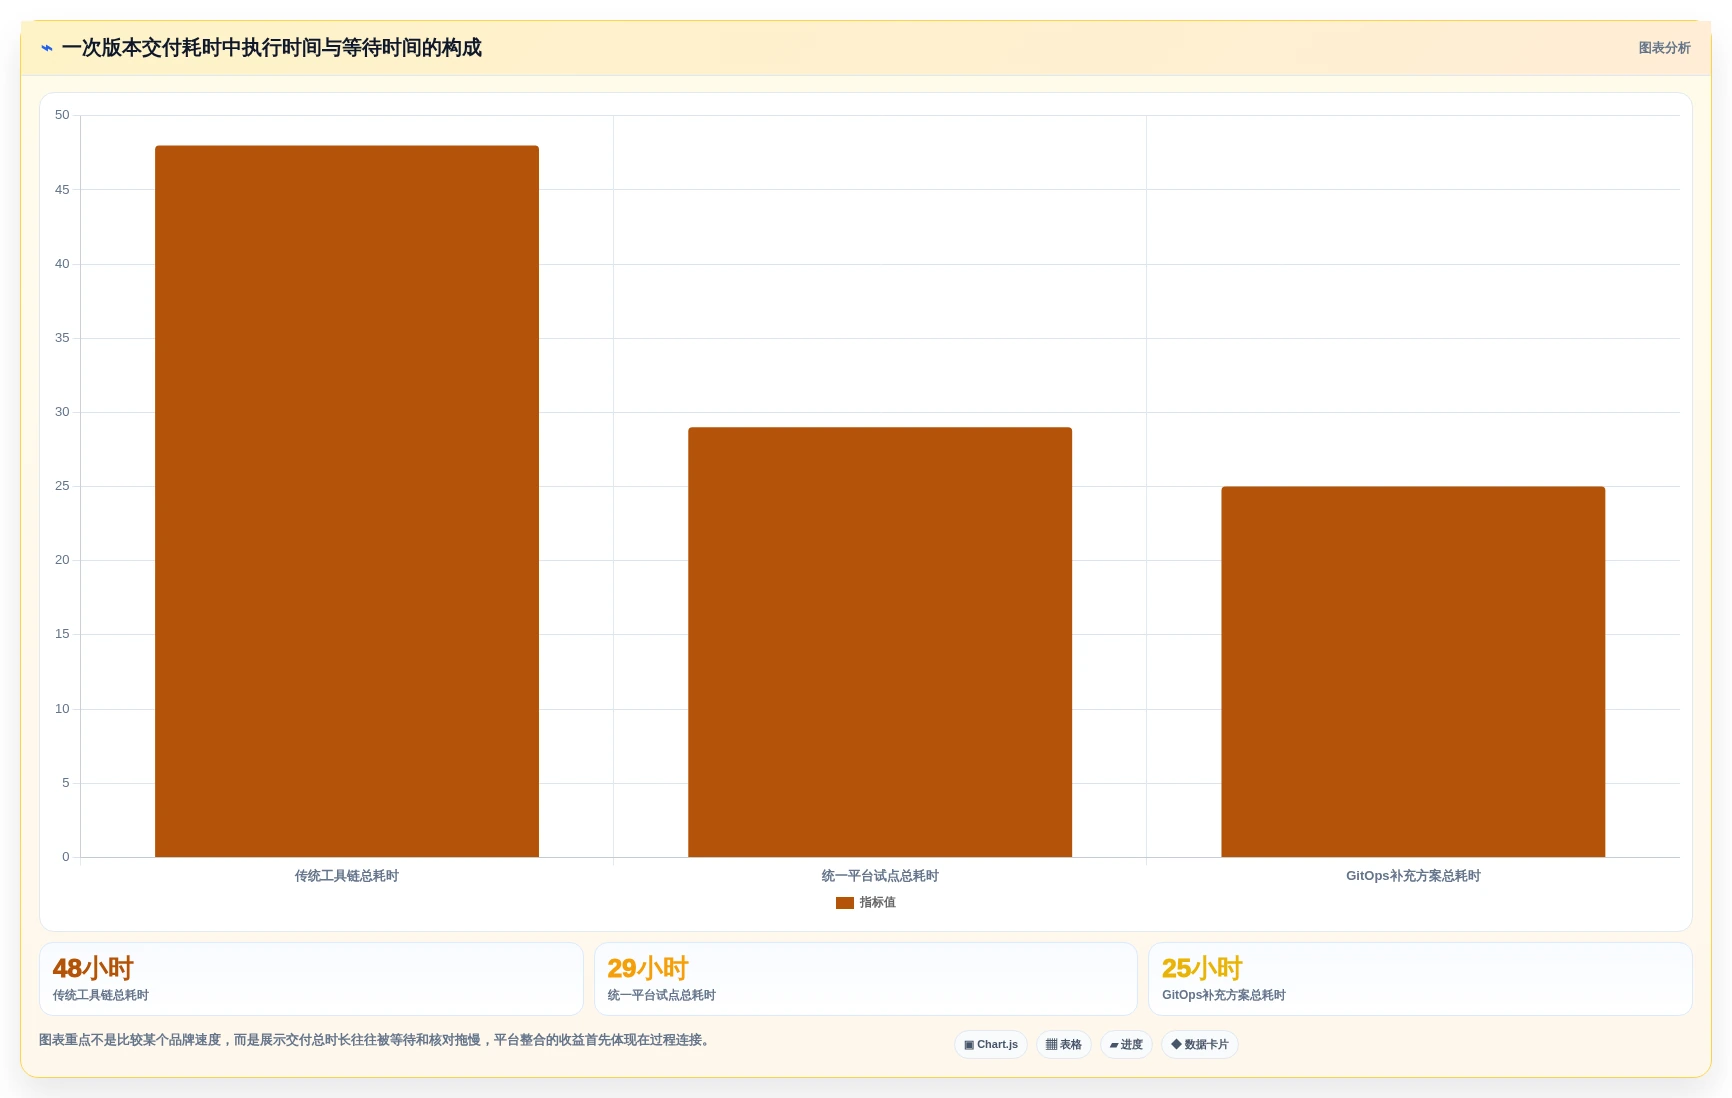Click the chart title 一次版本交付耗时中执行时间与等待时间的构成
The width and height of the screenshot is (1732, 1098).
[x=271, y=48]
